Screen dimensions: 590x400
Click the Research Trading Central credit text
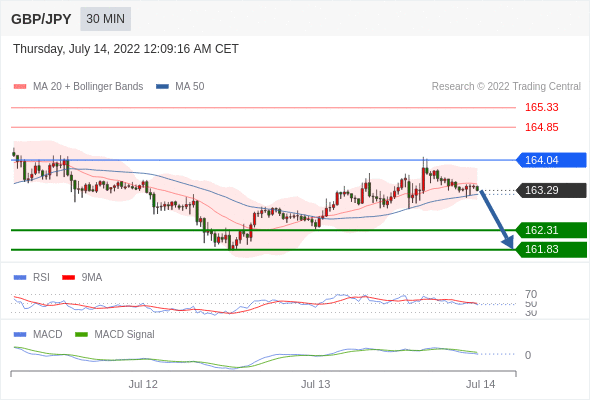click(x=506, y=87)
